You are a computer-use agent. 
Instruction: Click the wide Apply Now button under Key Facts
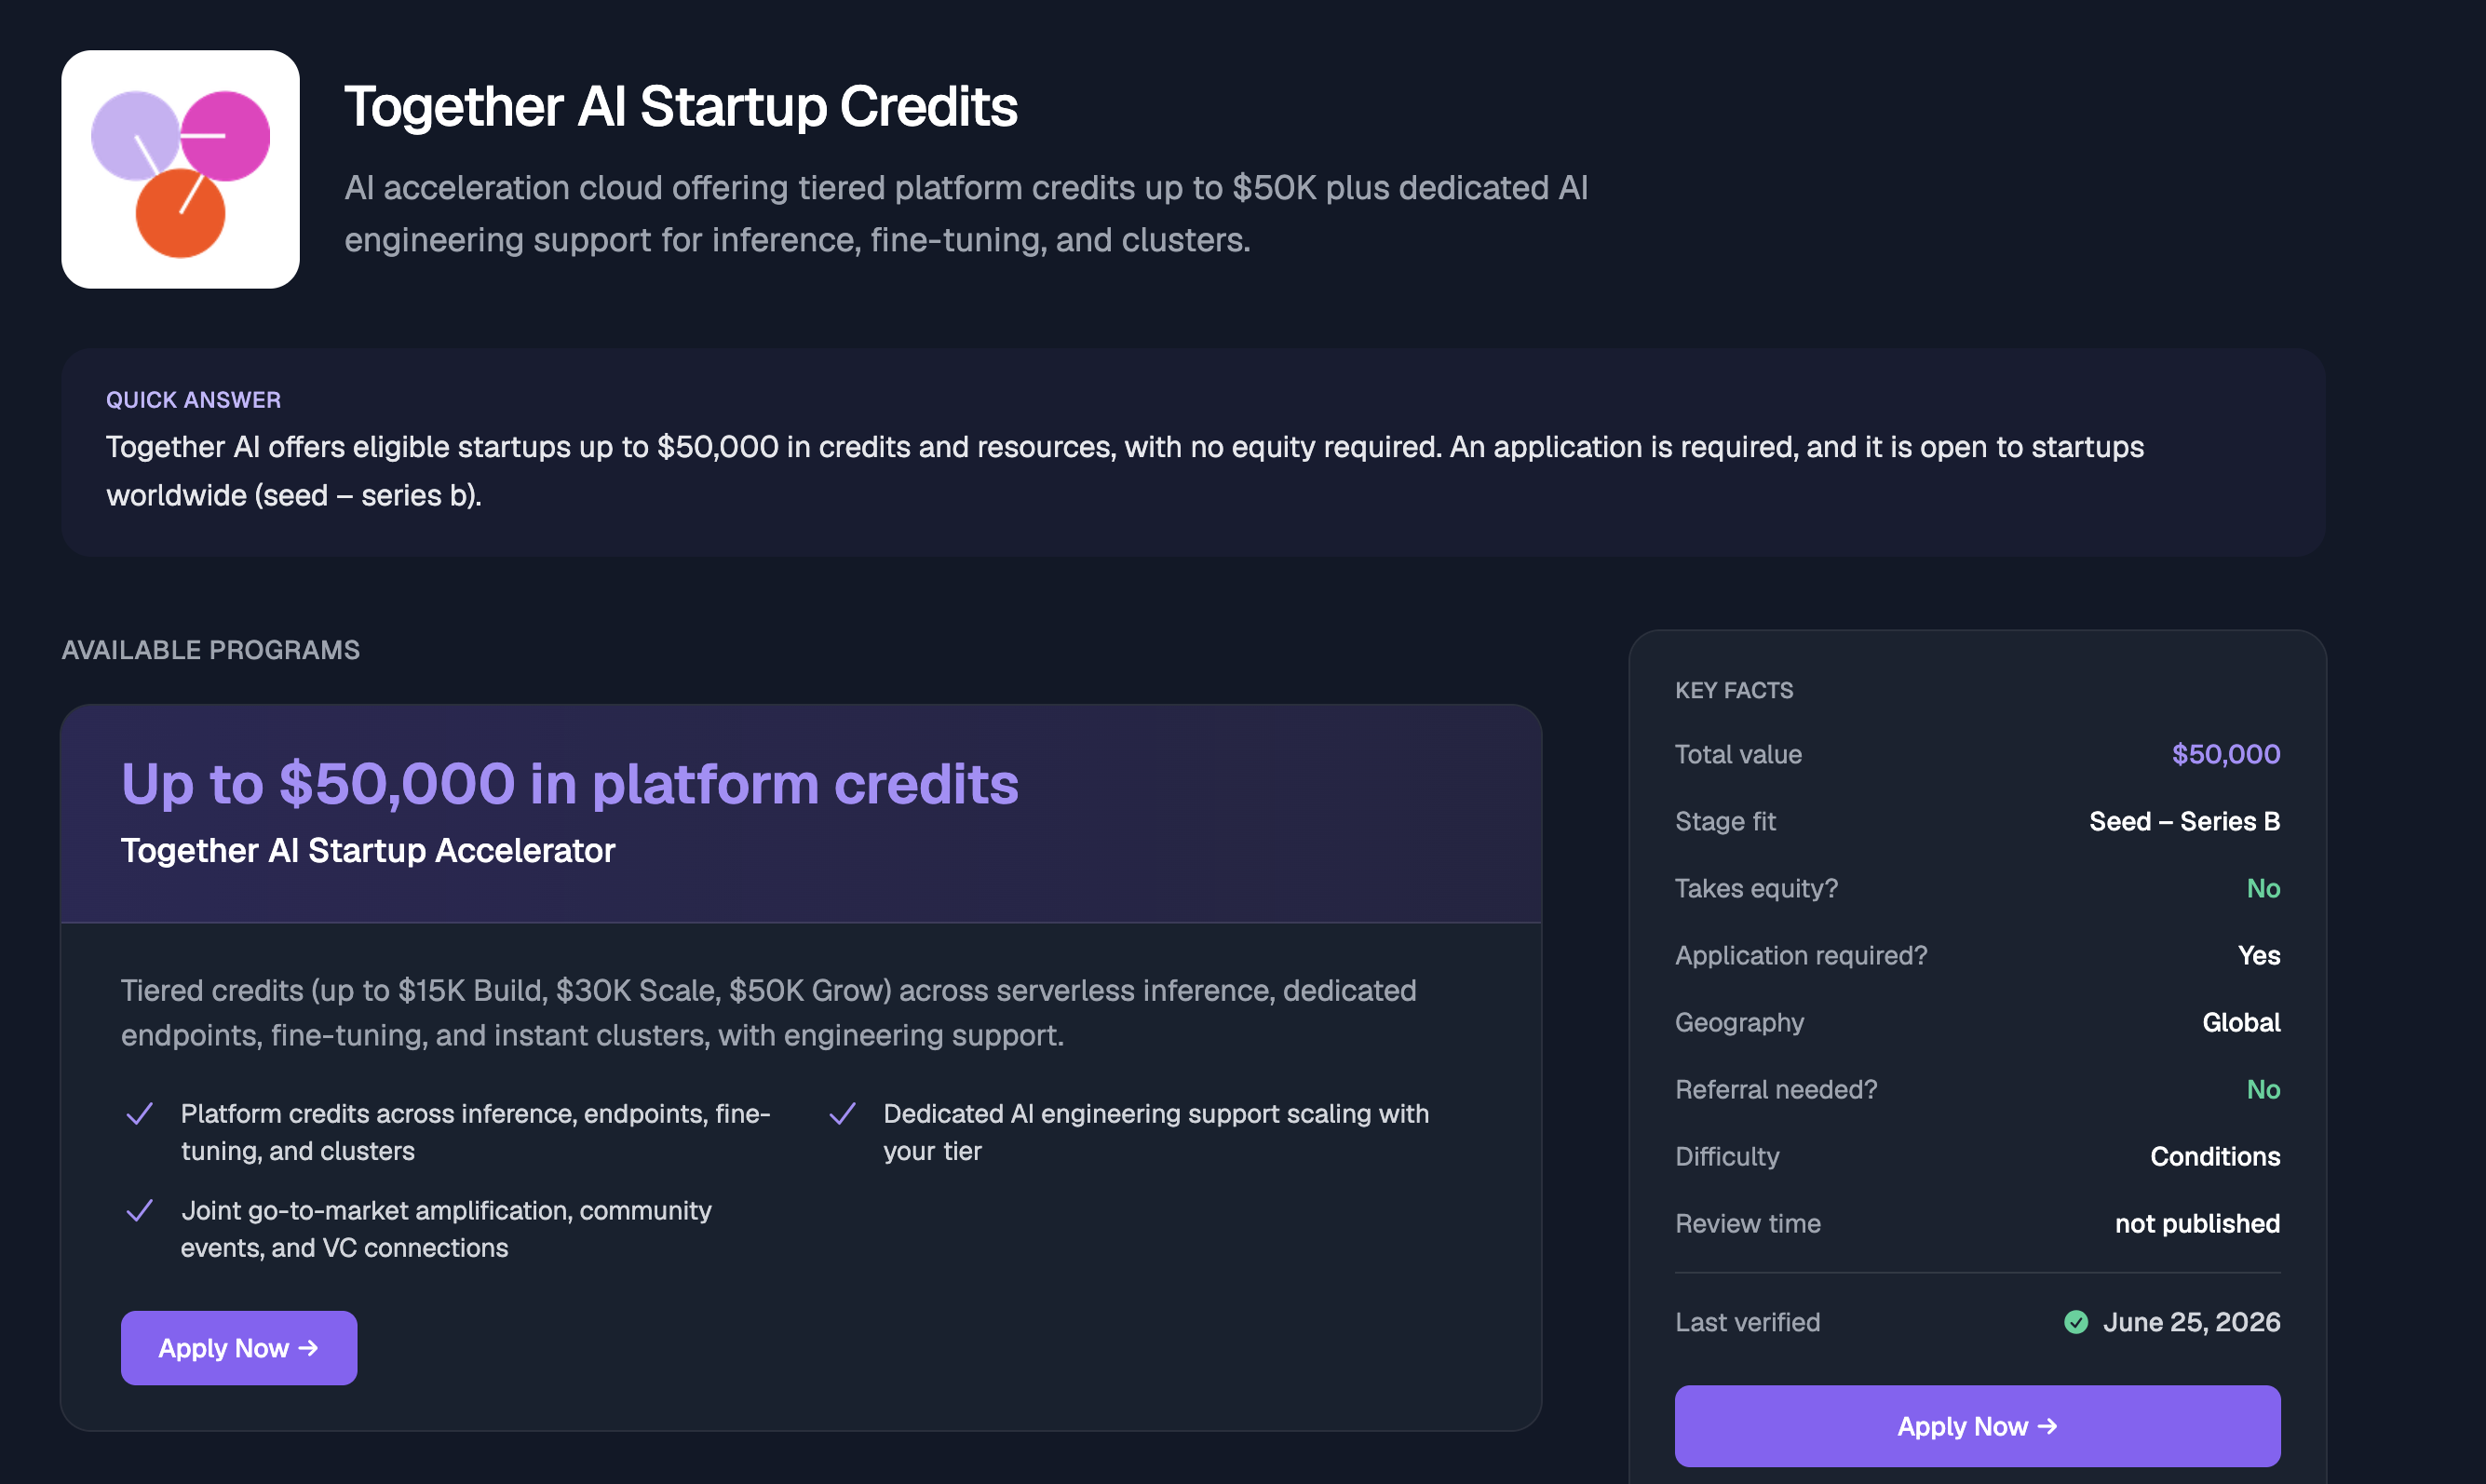[x=1977, y=1426]
